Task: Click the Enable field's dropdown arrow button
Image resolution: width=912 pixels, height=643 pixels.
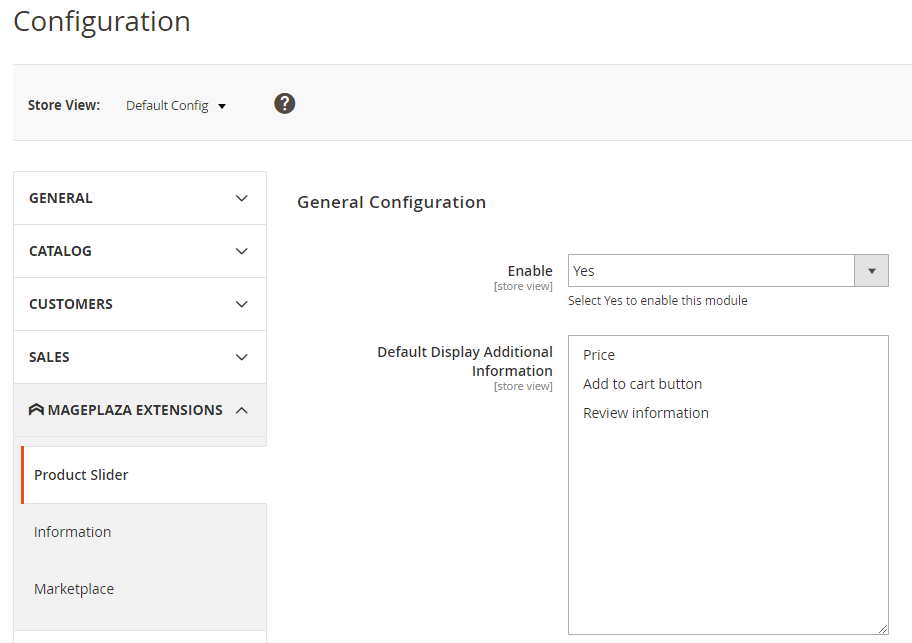Action: point(871,271)
